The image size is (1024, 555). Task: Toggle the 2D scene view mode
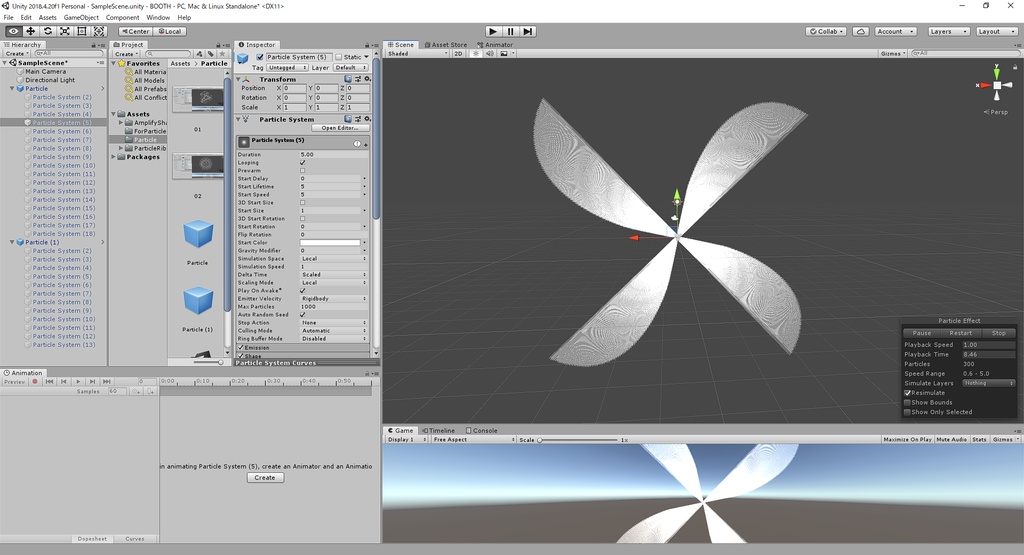click(458, 54)
